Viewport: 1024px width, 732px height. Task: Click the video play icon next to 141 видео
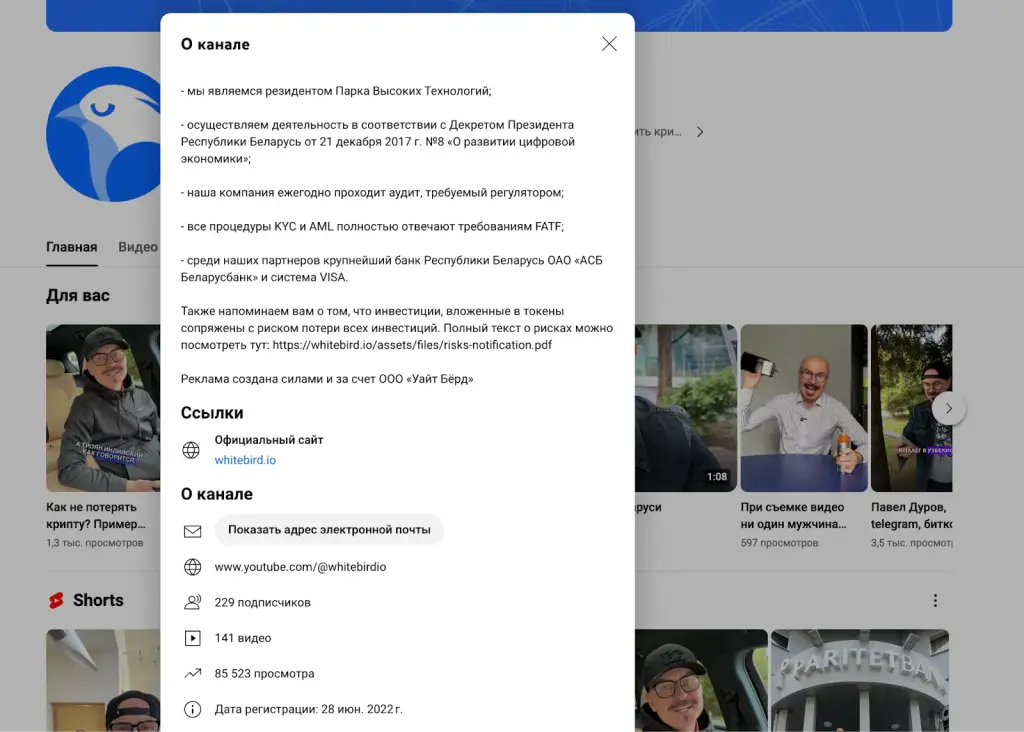[x=192, y=638]
